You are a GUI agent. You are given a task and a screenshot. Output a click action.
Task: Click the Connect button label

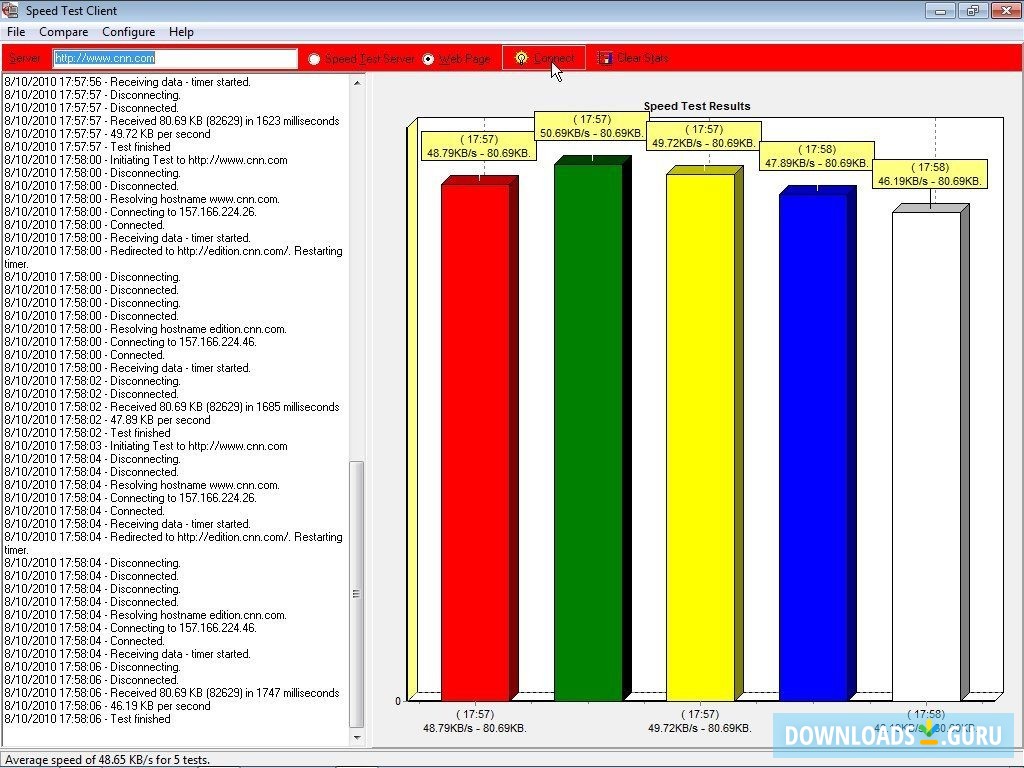click(554, 58)
